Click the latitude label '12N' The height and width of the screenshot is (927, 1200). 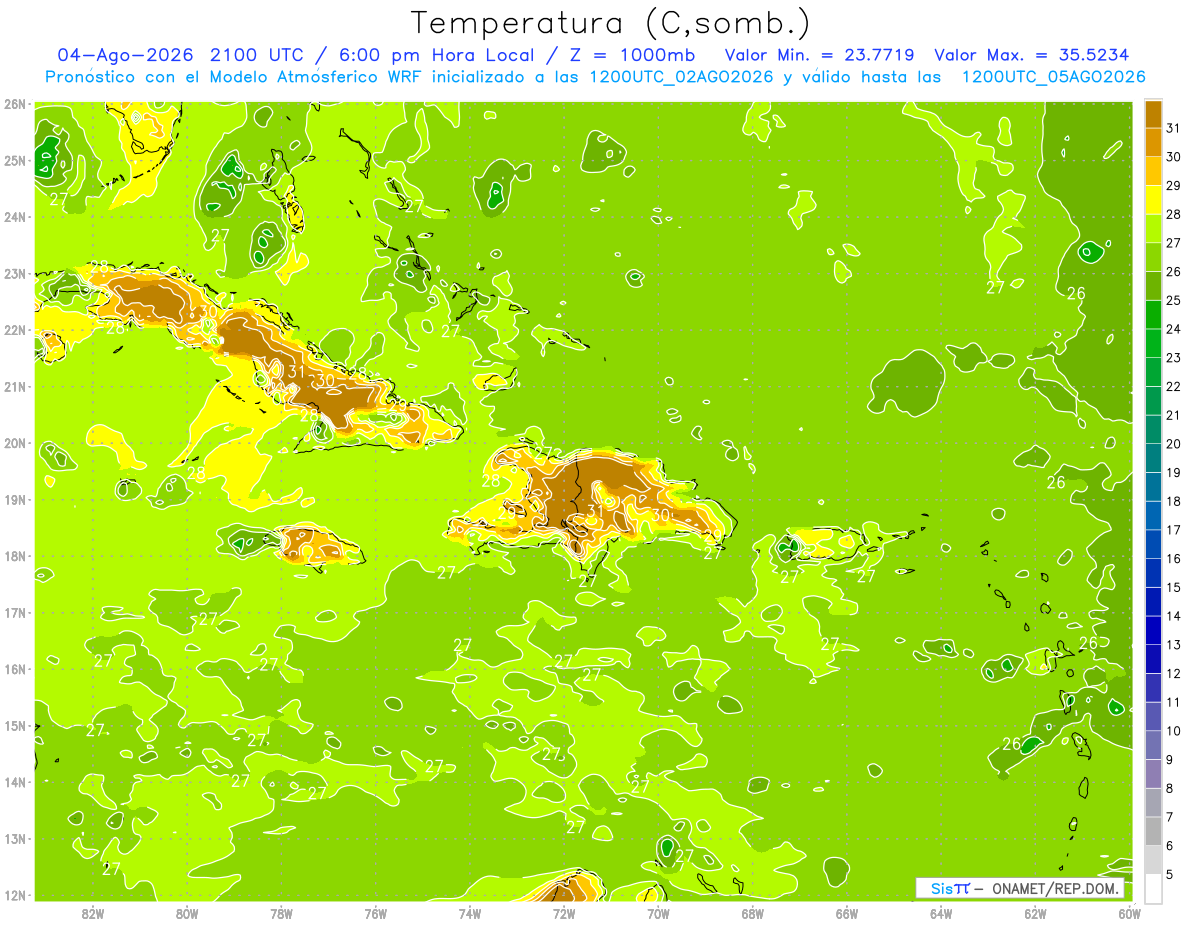tap(15, 895)
